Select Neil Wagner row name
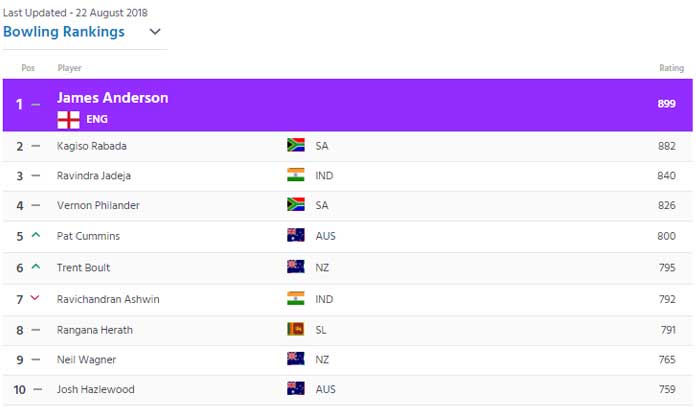This screenshot has width=696, height=409. coord(87,360)
